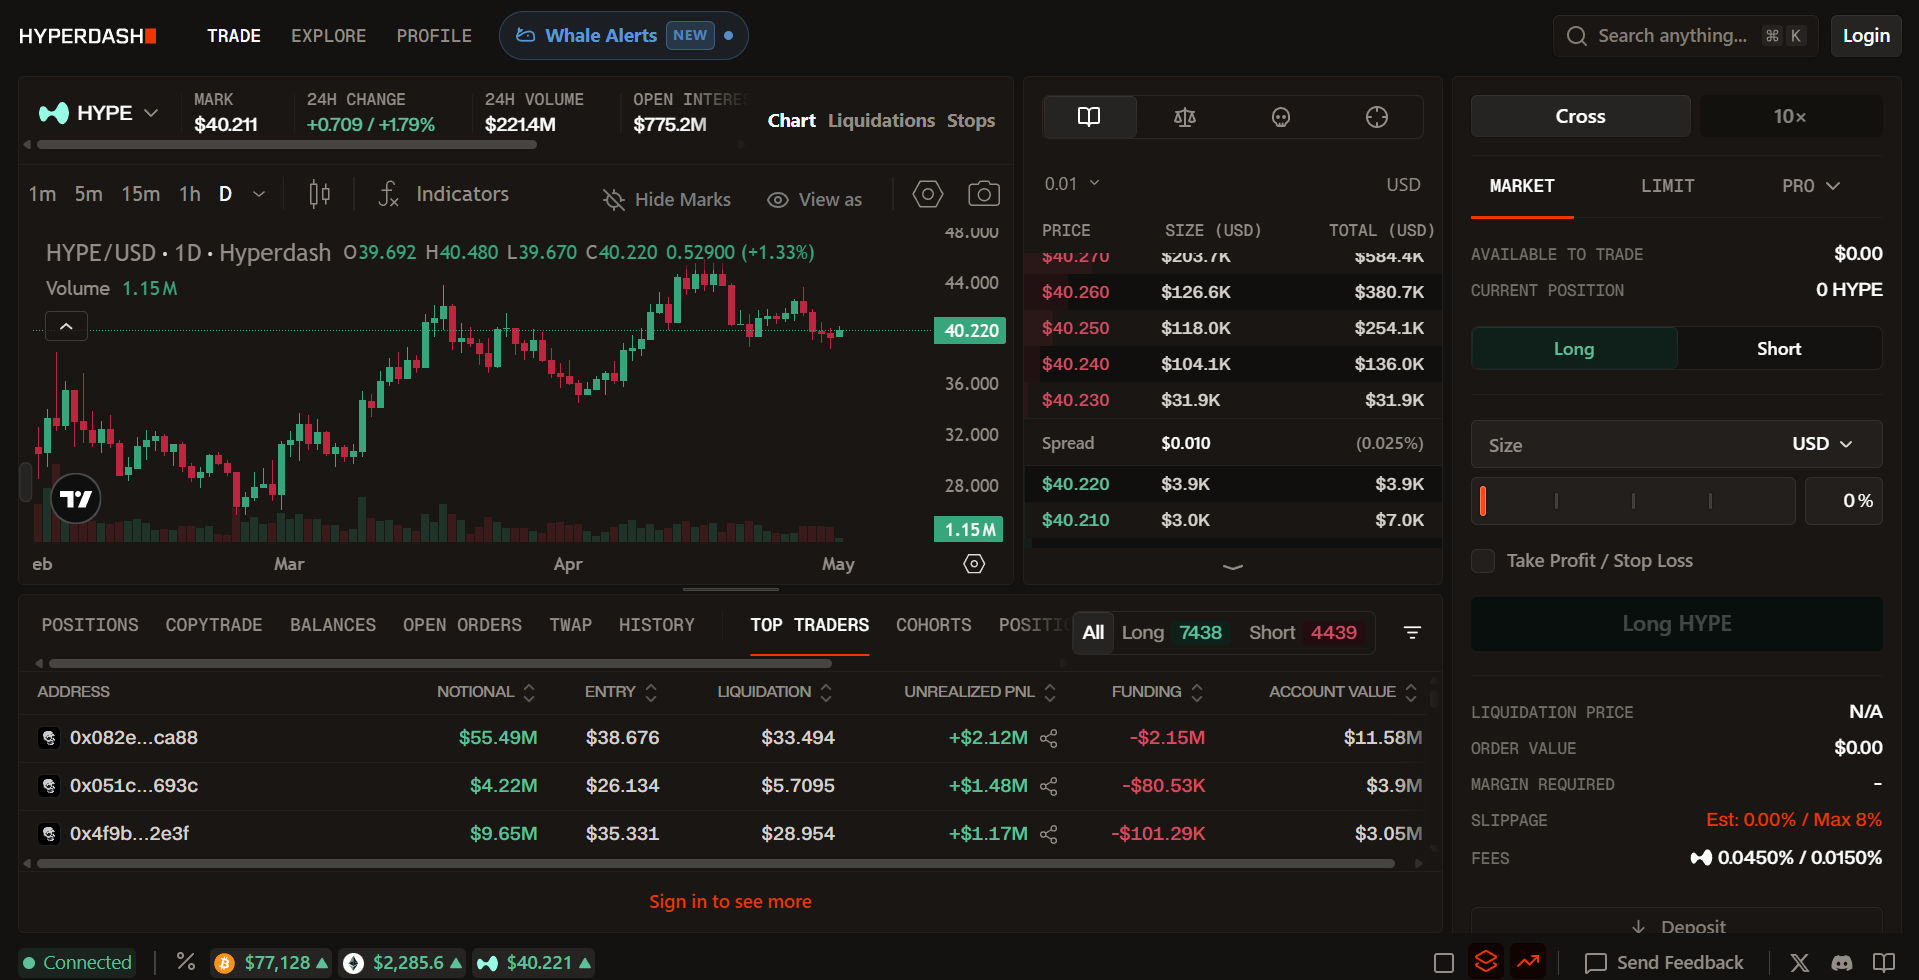Click the Send Feedback button

coord(1665,963)
